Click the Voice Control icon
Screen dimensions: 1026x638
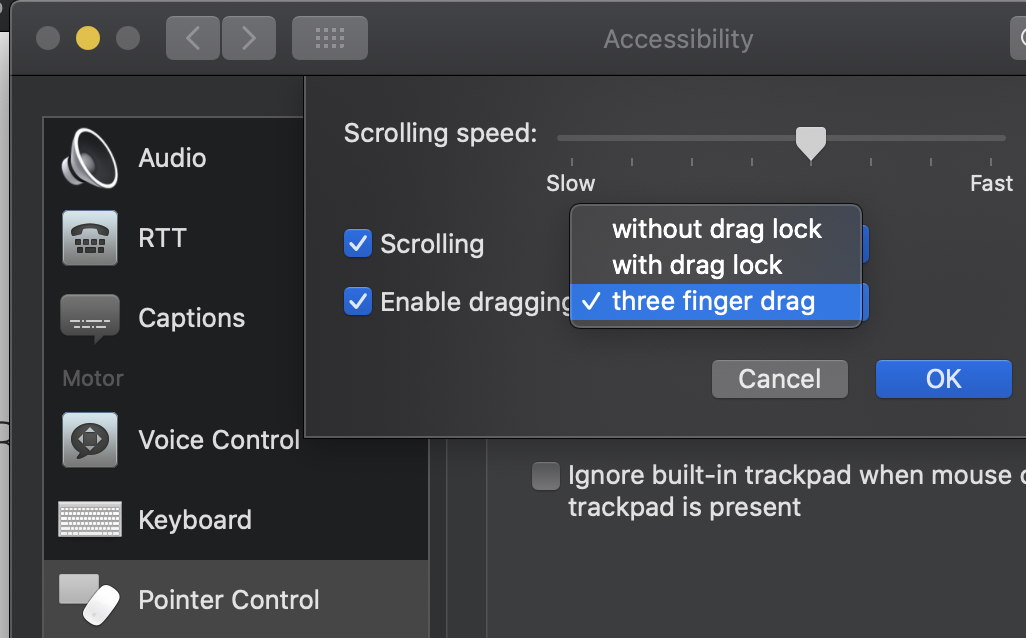click(91, 440)
